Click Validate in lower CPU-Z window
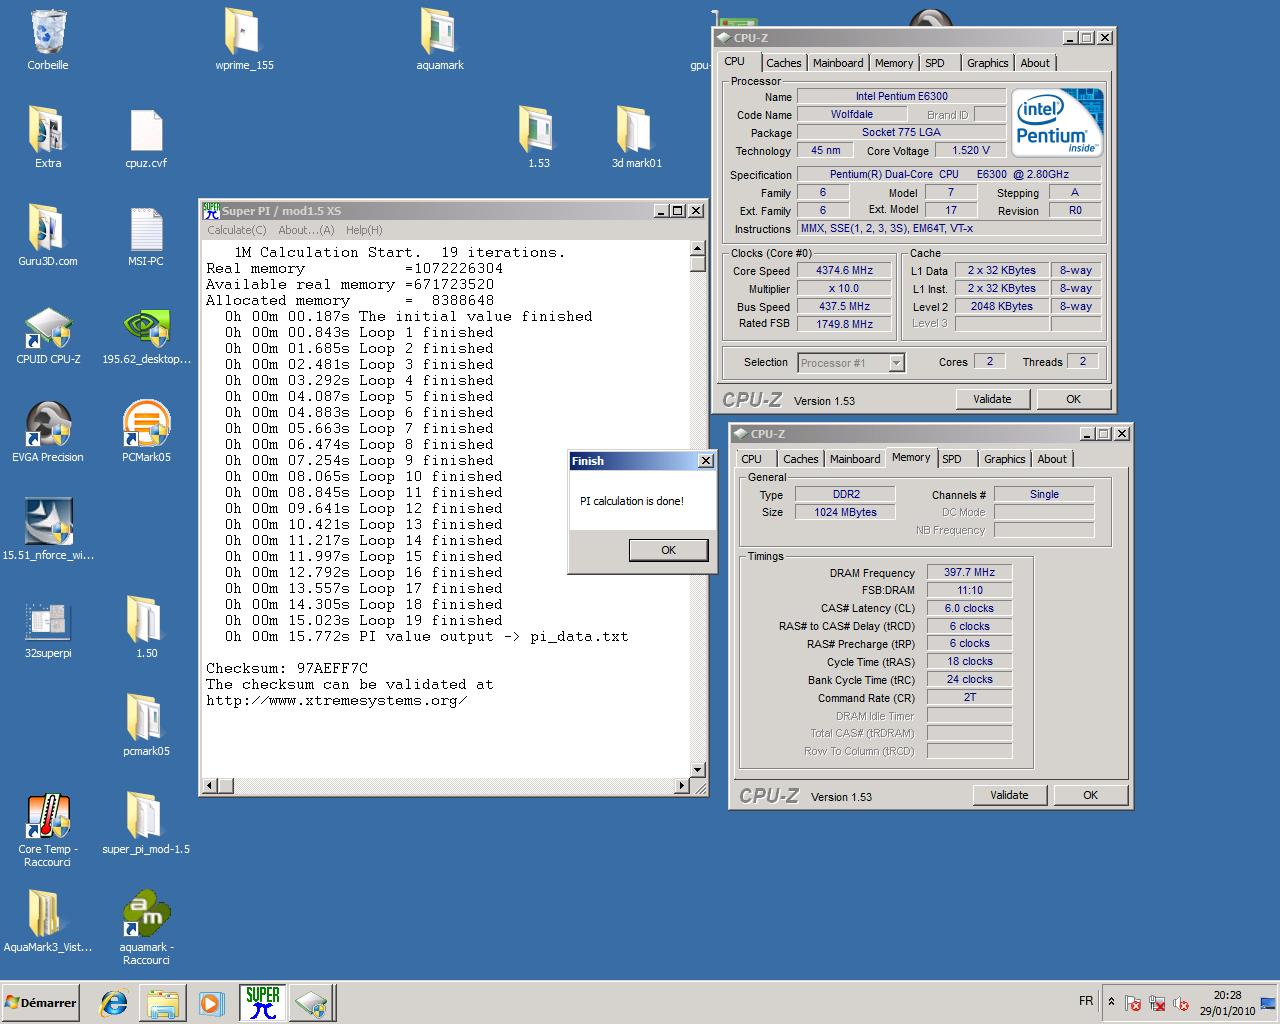 point(1009,795)
